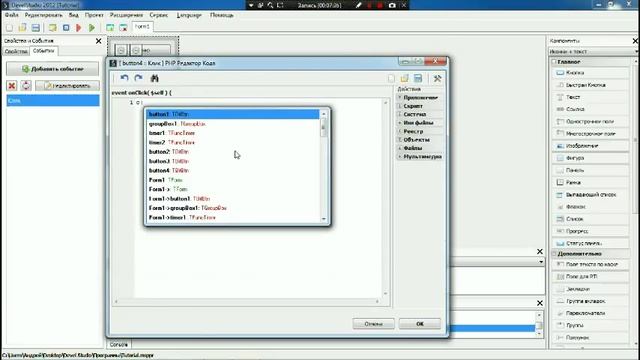Choose timer2 in autocomplete list

point(233,142)
